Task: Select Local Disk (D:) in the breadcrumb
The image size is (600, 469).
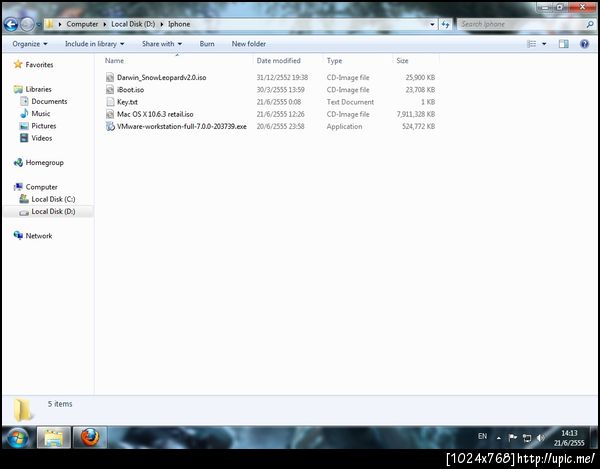Action: tap(133, 24)
